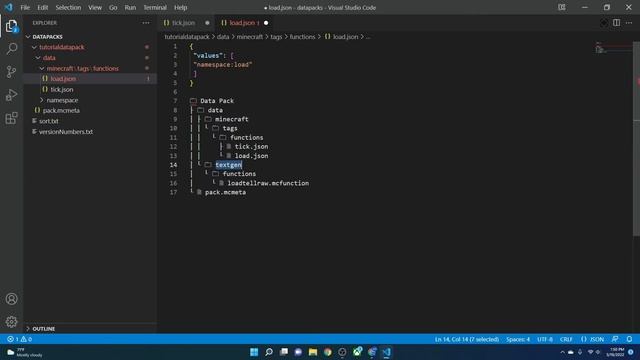Open the File menu
This screenshot has width=640, height=360.
tap(25, 7)
